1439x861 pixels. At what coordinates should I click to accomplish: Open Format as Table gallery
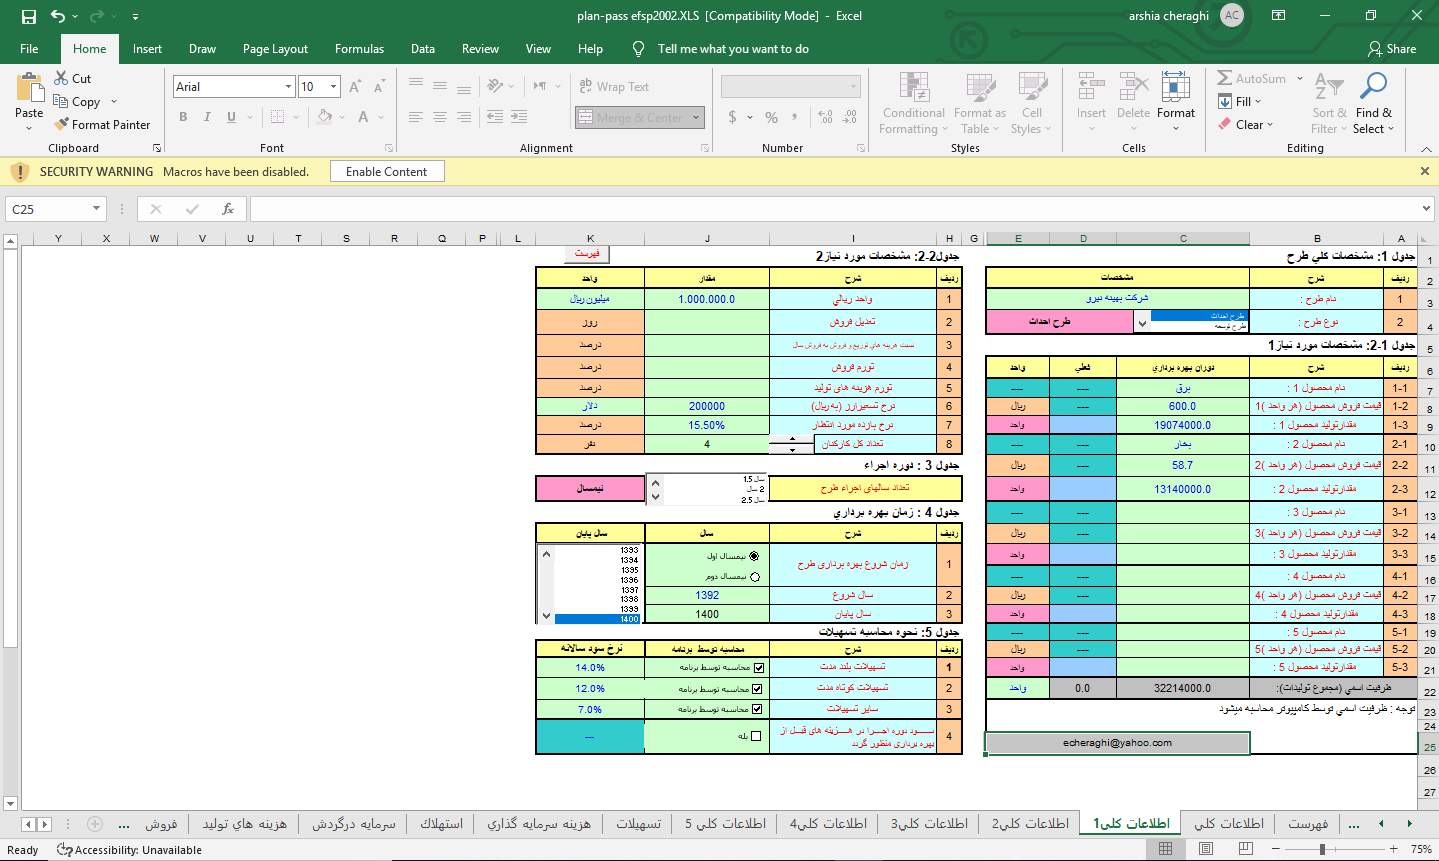pos(980,103)
